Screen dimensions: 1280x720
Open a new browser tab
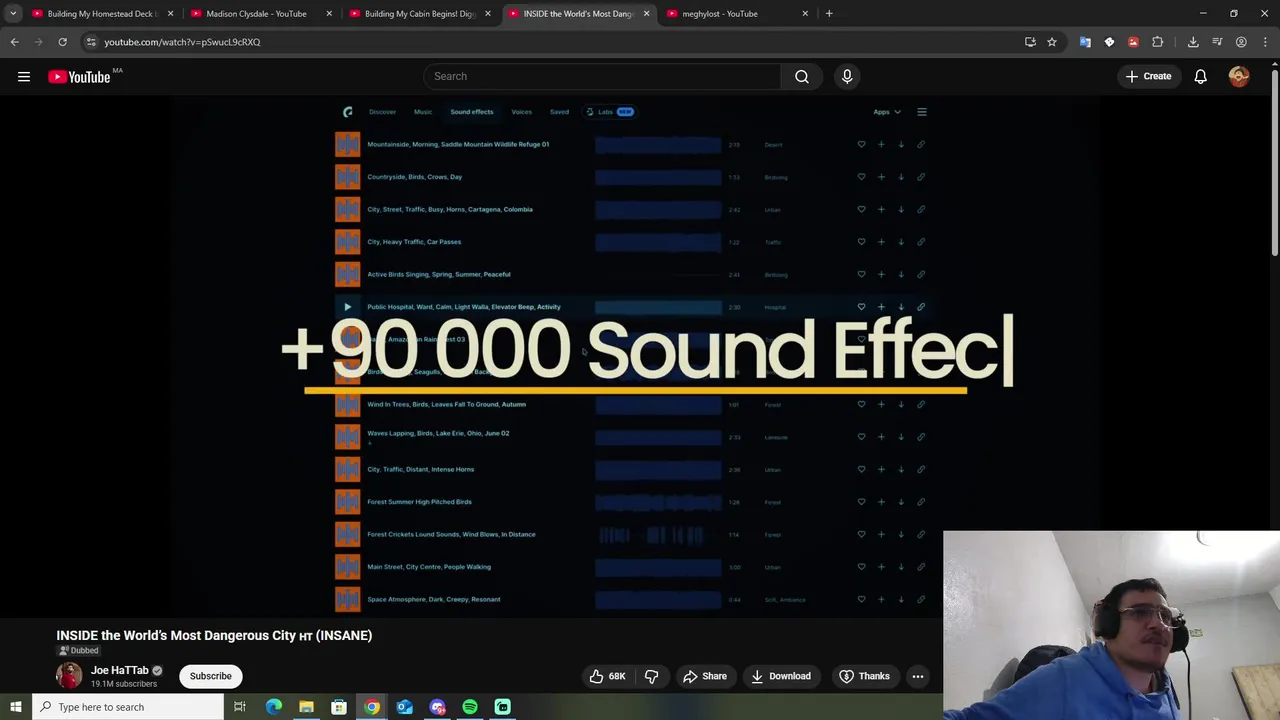[829, 13]
